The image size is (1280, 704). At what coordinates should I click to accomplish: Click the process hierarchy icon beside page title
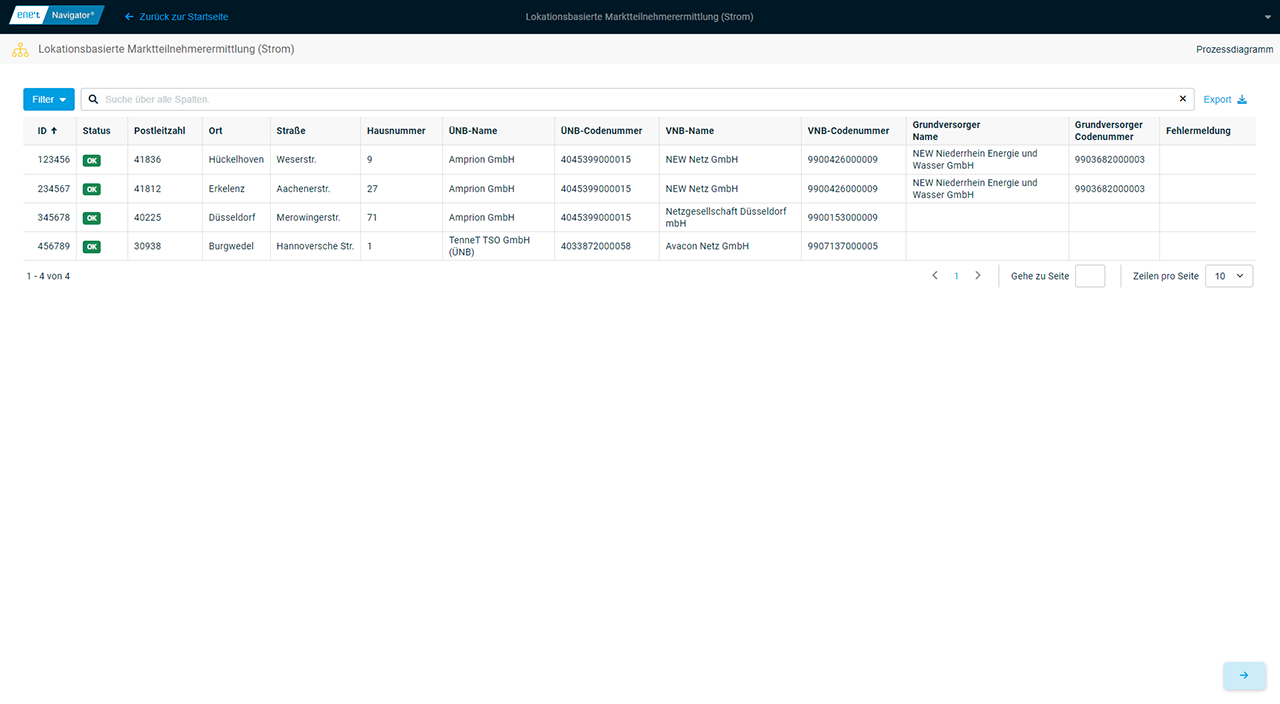coord(20,49)
